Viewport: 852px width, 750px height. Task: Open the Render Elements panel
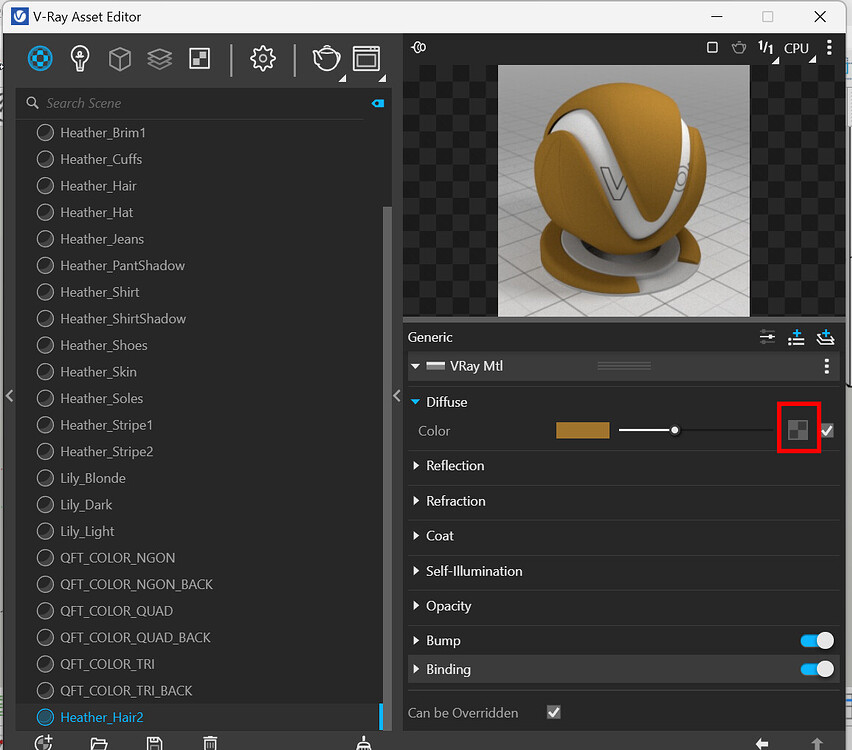click(x=199, y=58)
